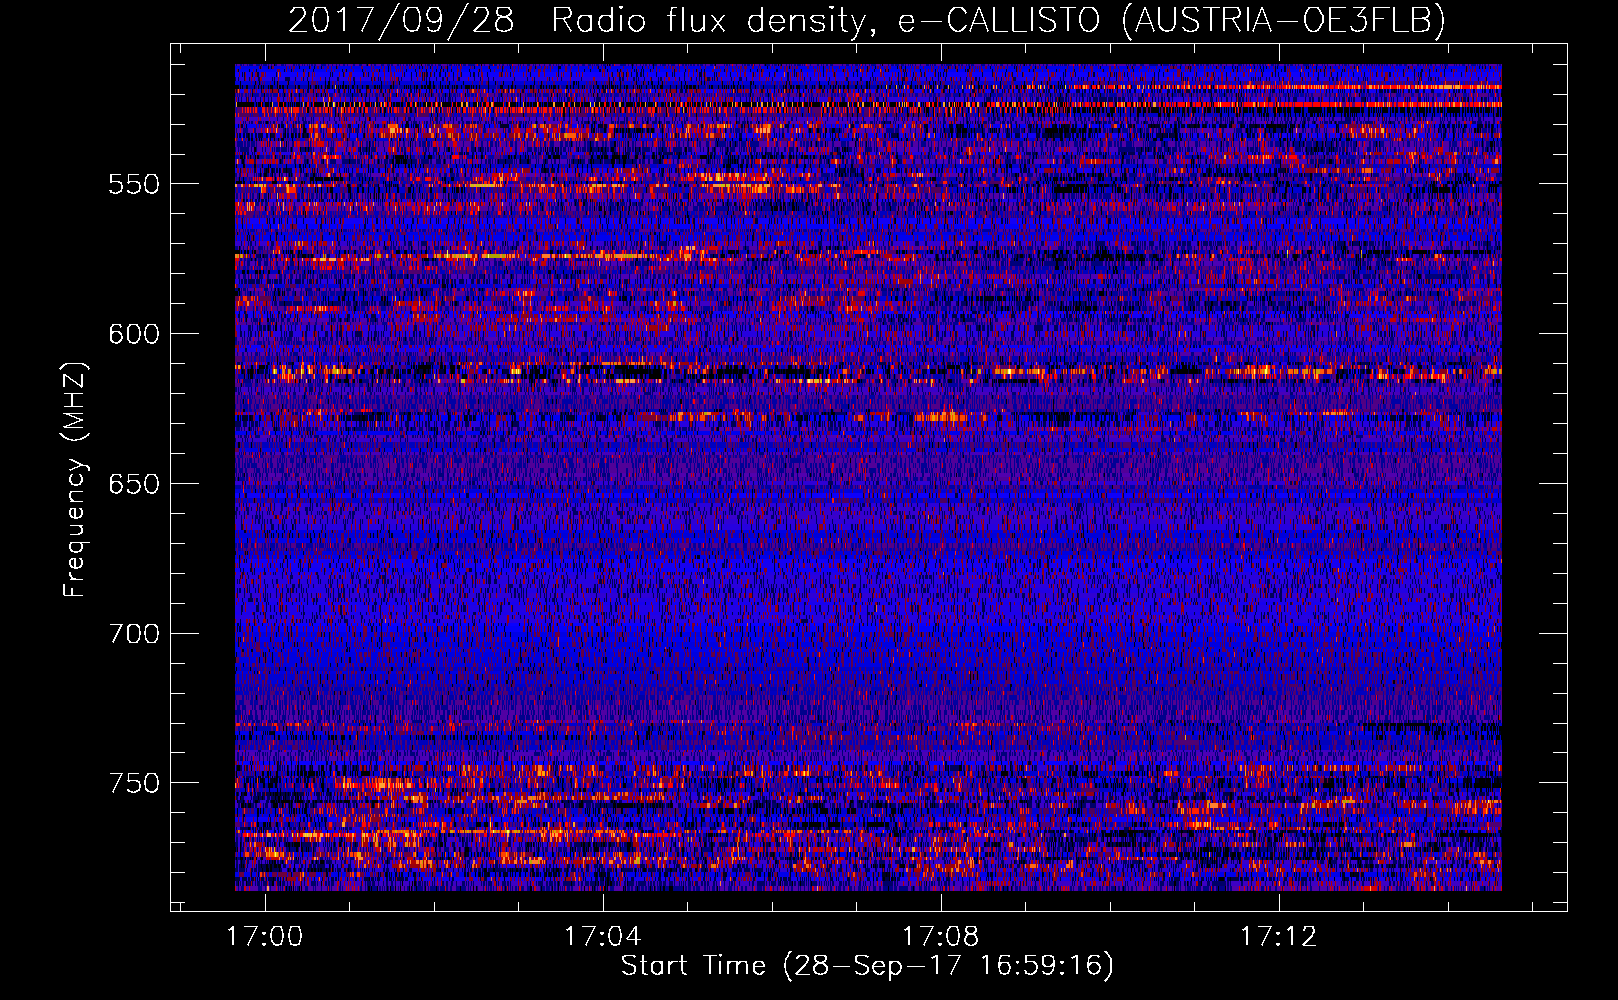This screenshot has height=1000, width=1618.
Task: Click the 750 frequency tick label
Action: click(134, 783)
